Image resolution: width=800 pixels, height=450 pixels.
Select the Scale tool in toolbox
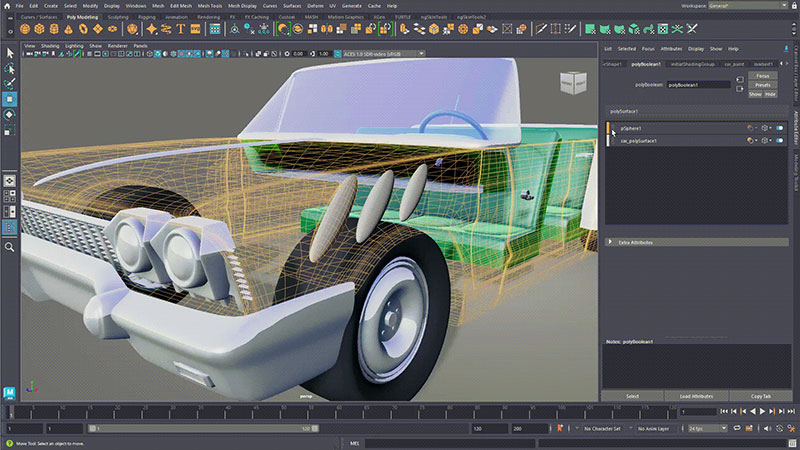(x=10, y=131)
